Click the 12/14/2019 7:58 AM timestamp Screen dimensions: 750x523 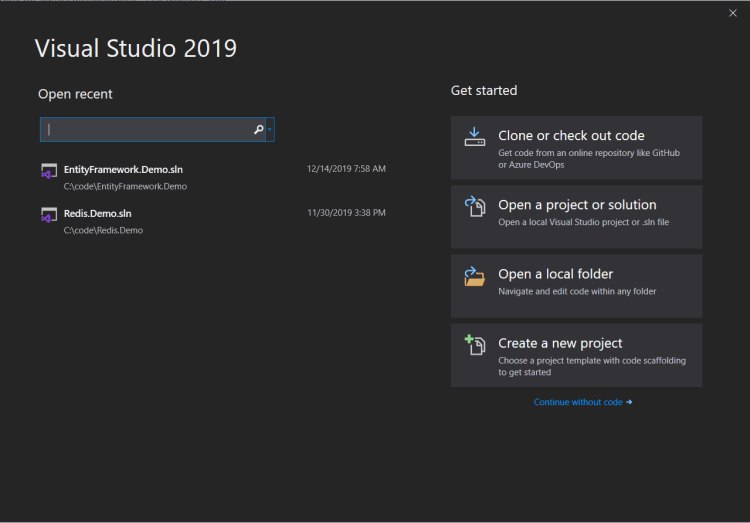point(346,168)
